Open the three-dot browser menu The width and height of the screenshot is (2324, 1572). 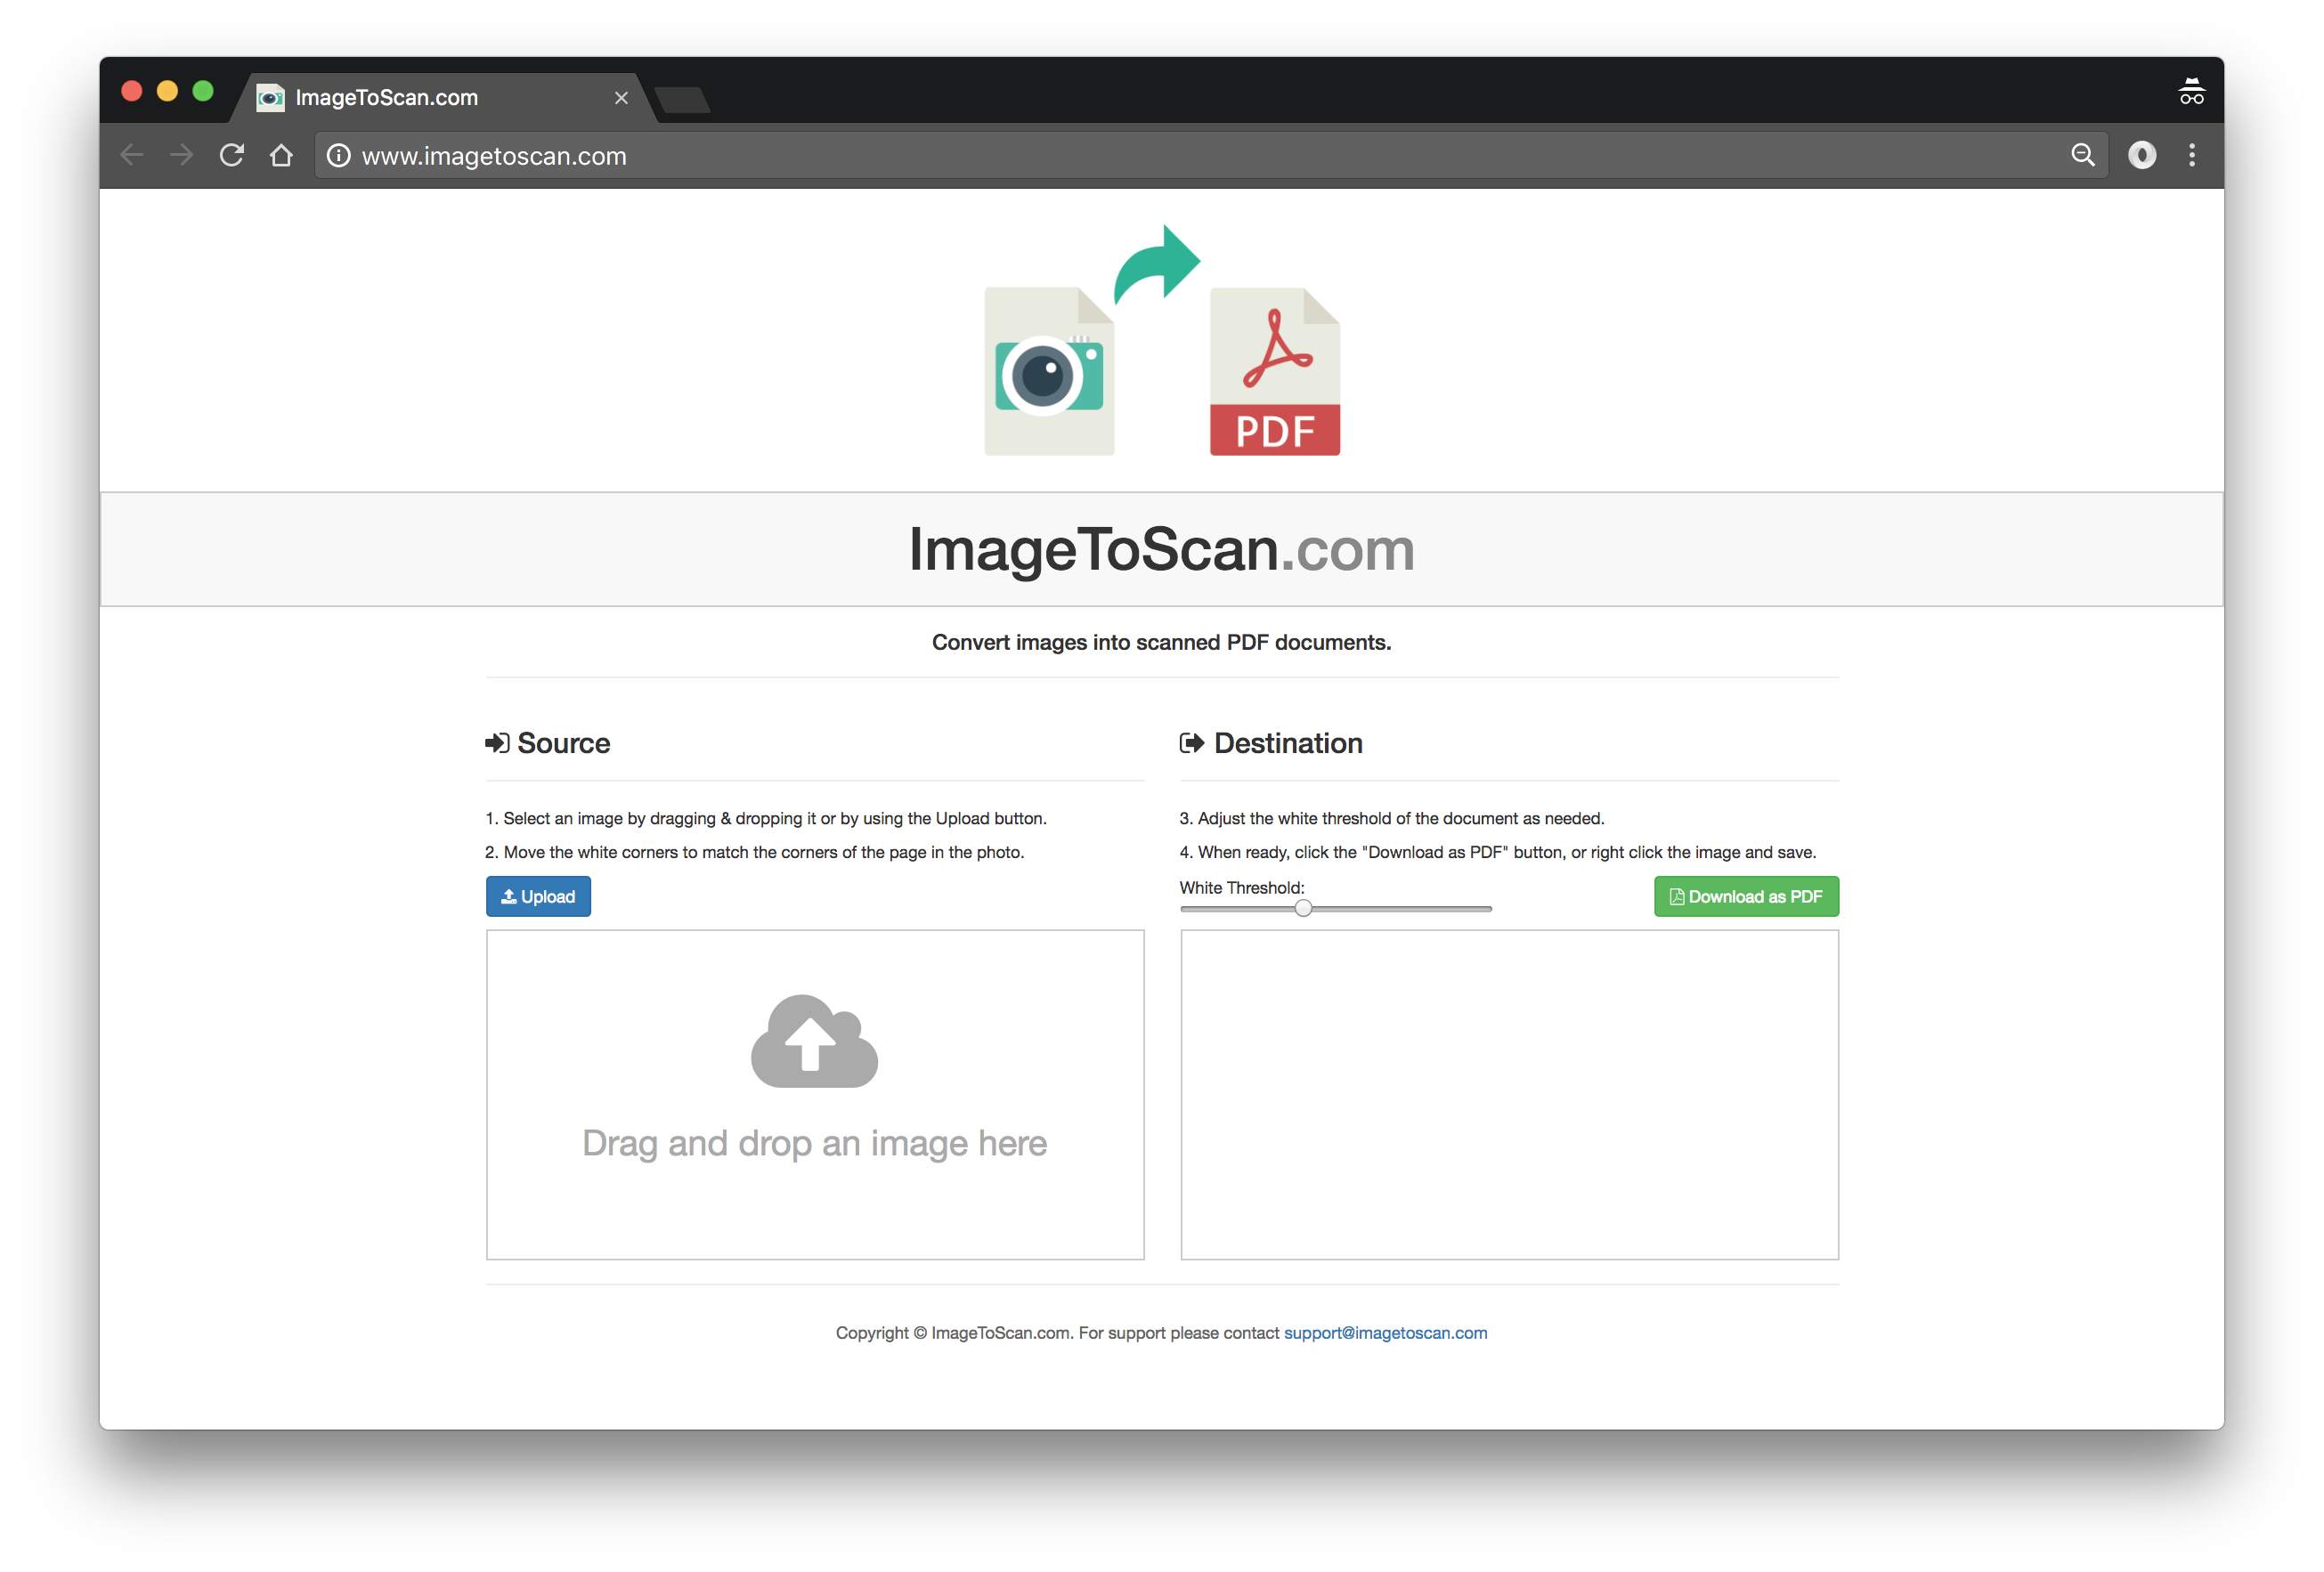pyautogui.click(x=2191, y=155)
